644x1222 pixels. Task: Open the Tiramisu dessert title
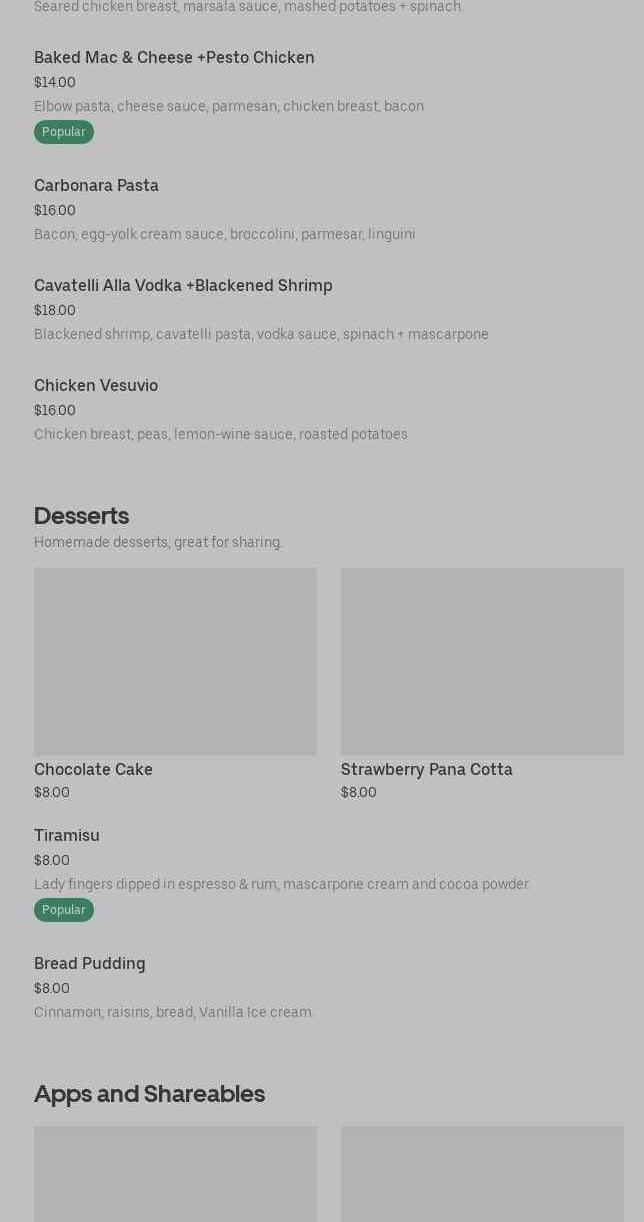pyautogui.click(x=67, y=836)
